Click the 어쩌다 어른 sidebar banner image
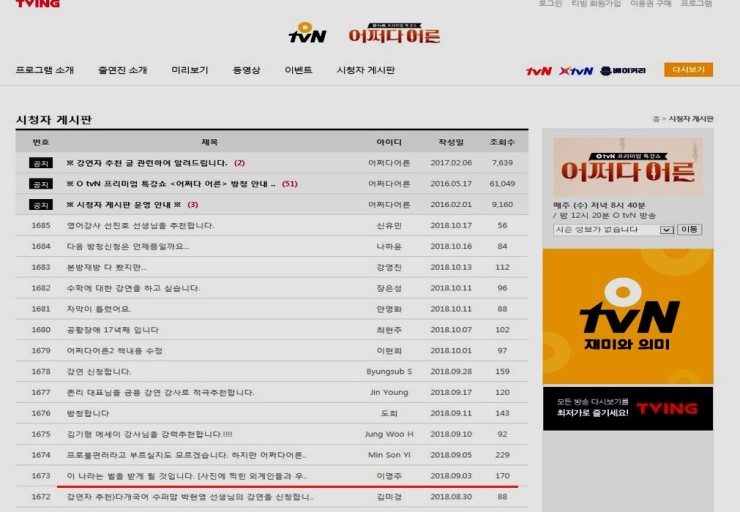This screenshot has height=512, width=740. (x=627, y=167)
